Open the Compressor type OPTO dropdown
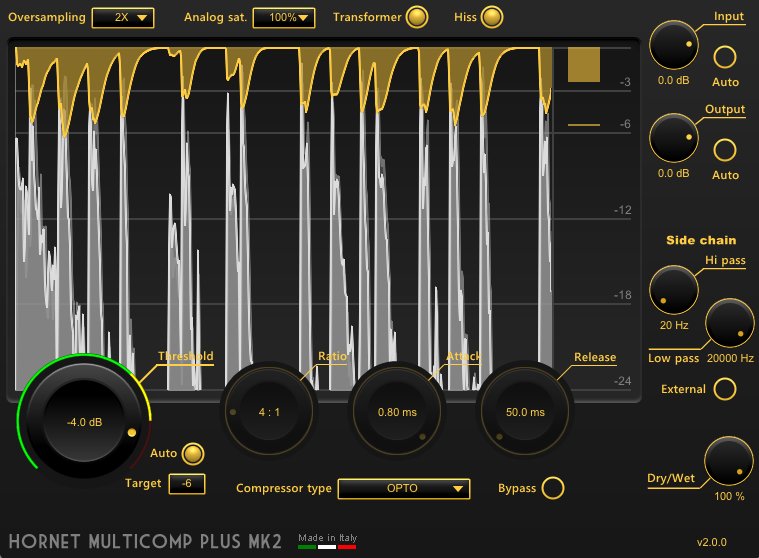 [404, 488]
